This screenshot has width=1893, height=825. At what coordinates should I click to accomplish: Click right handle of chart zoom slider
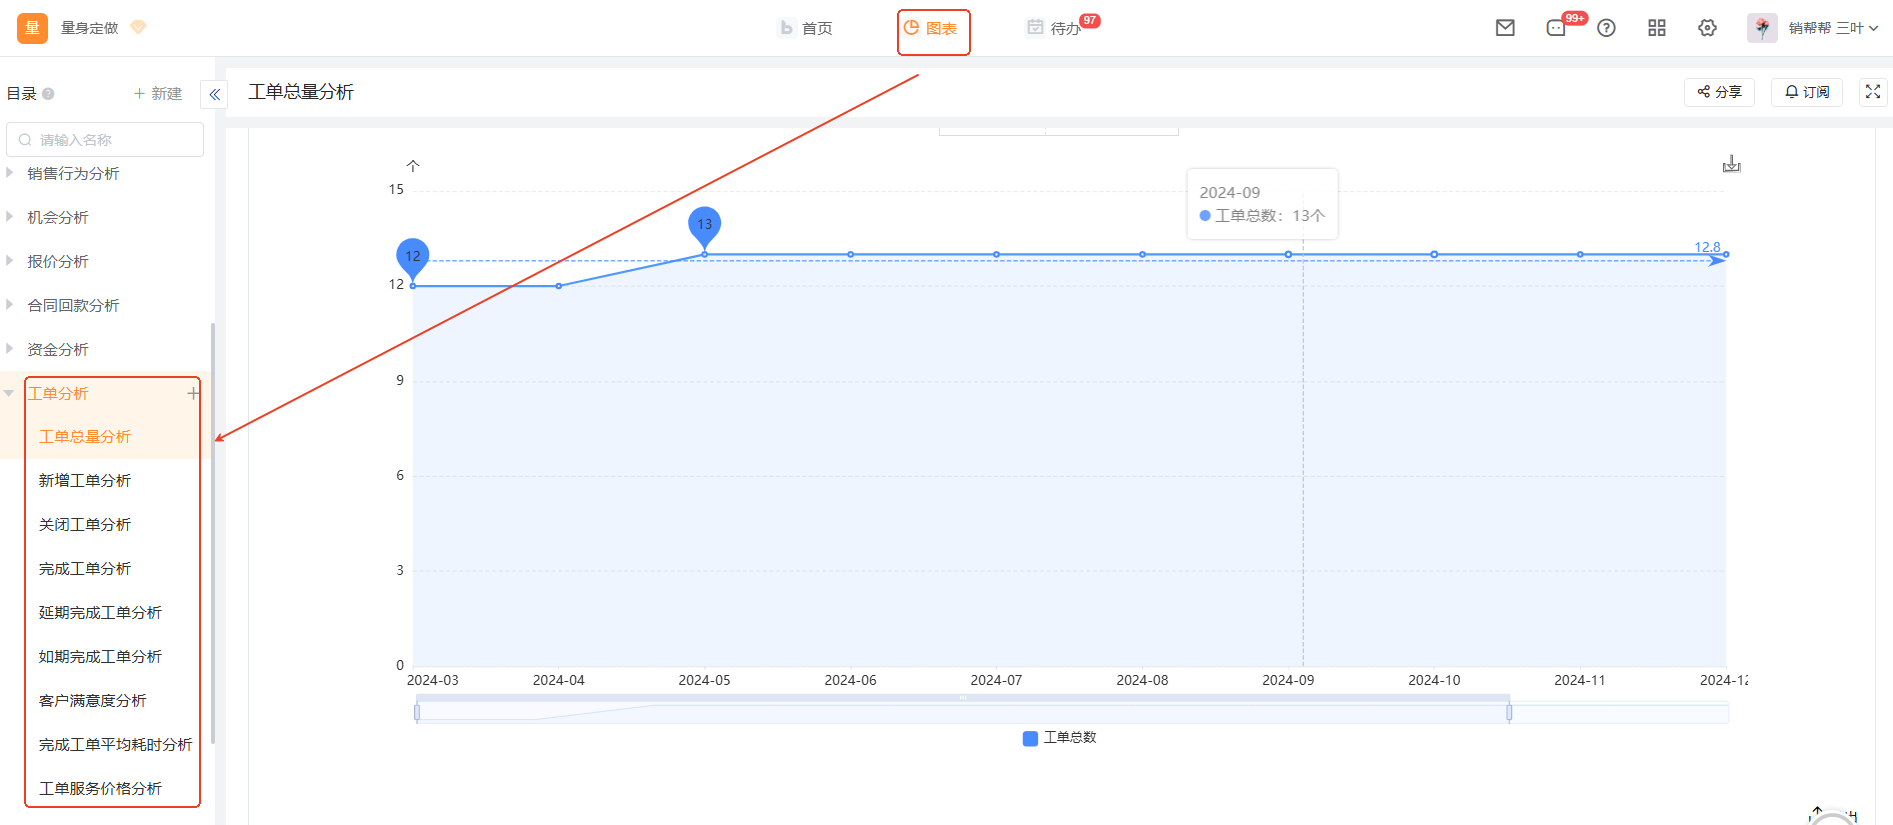click(1509, 713)
